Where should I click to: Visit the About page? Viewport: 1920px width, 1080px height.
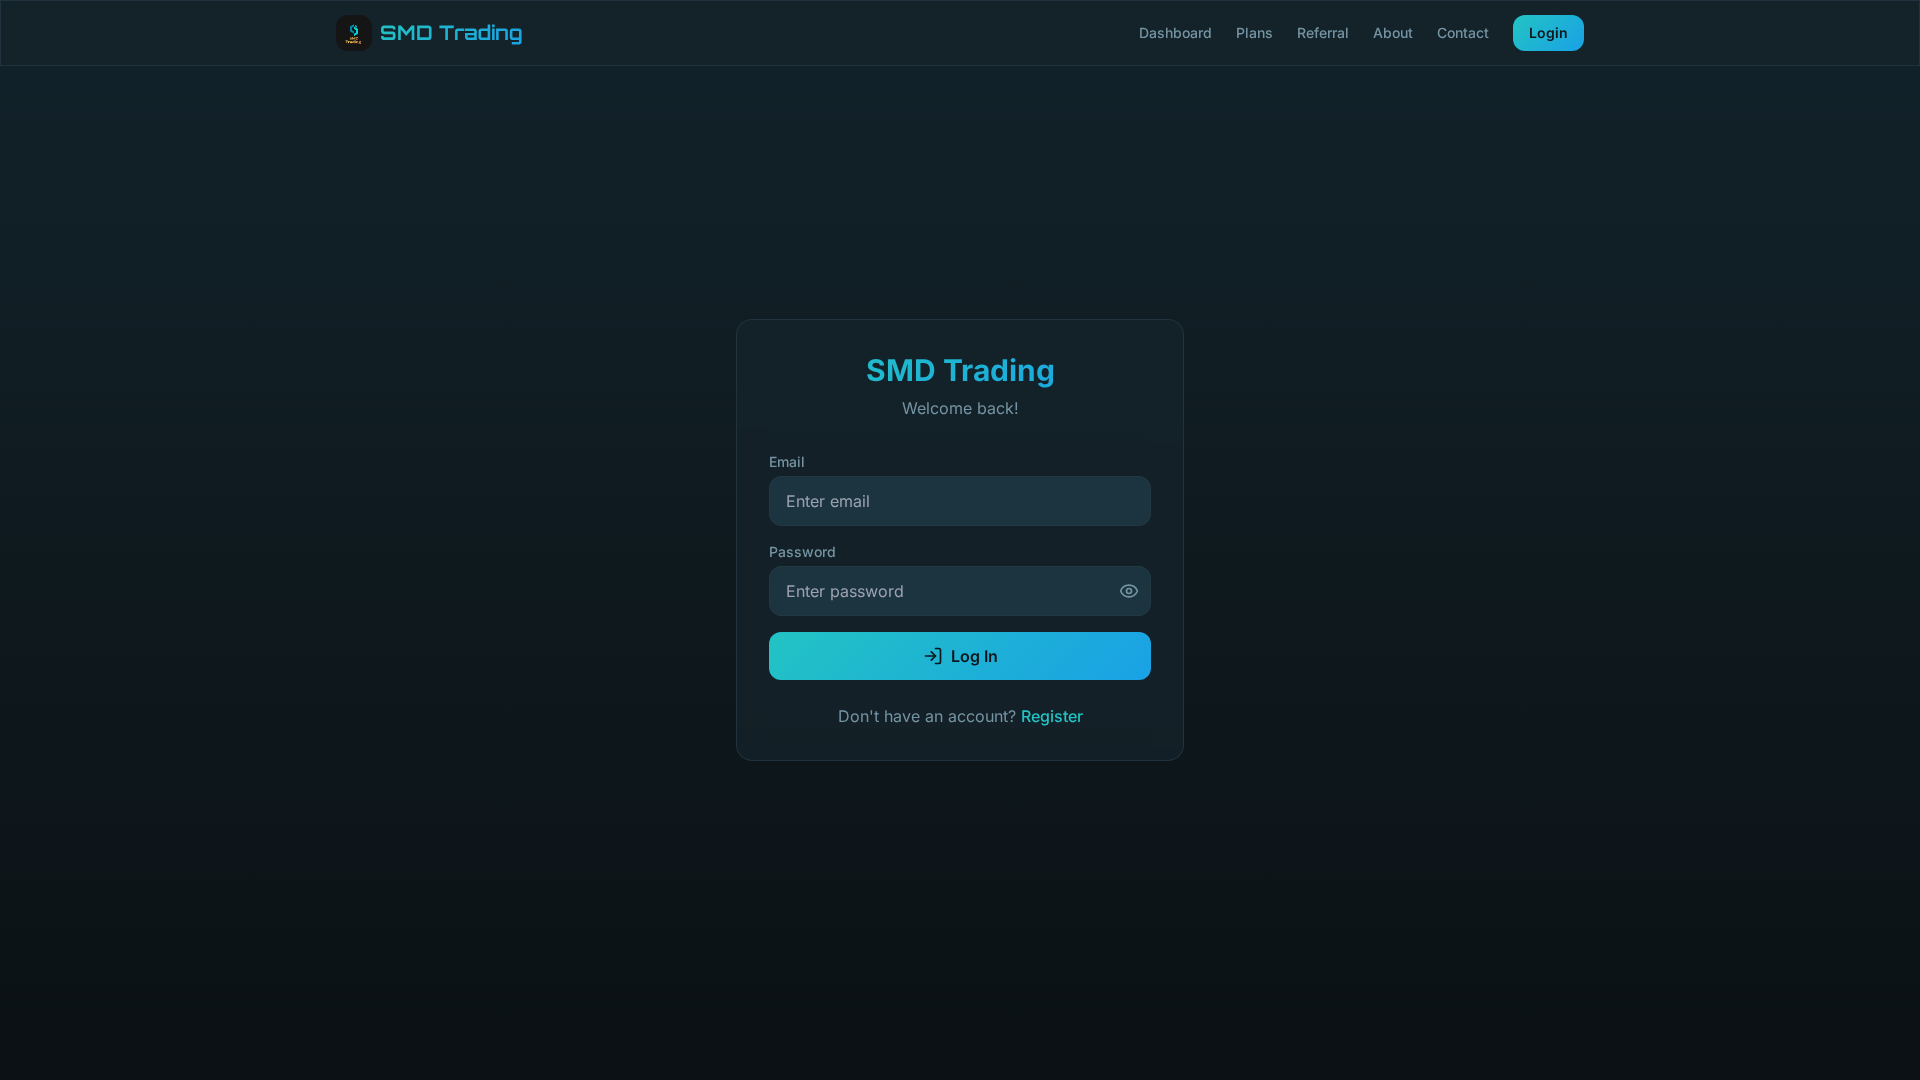[1393, 33]
